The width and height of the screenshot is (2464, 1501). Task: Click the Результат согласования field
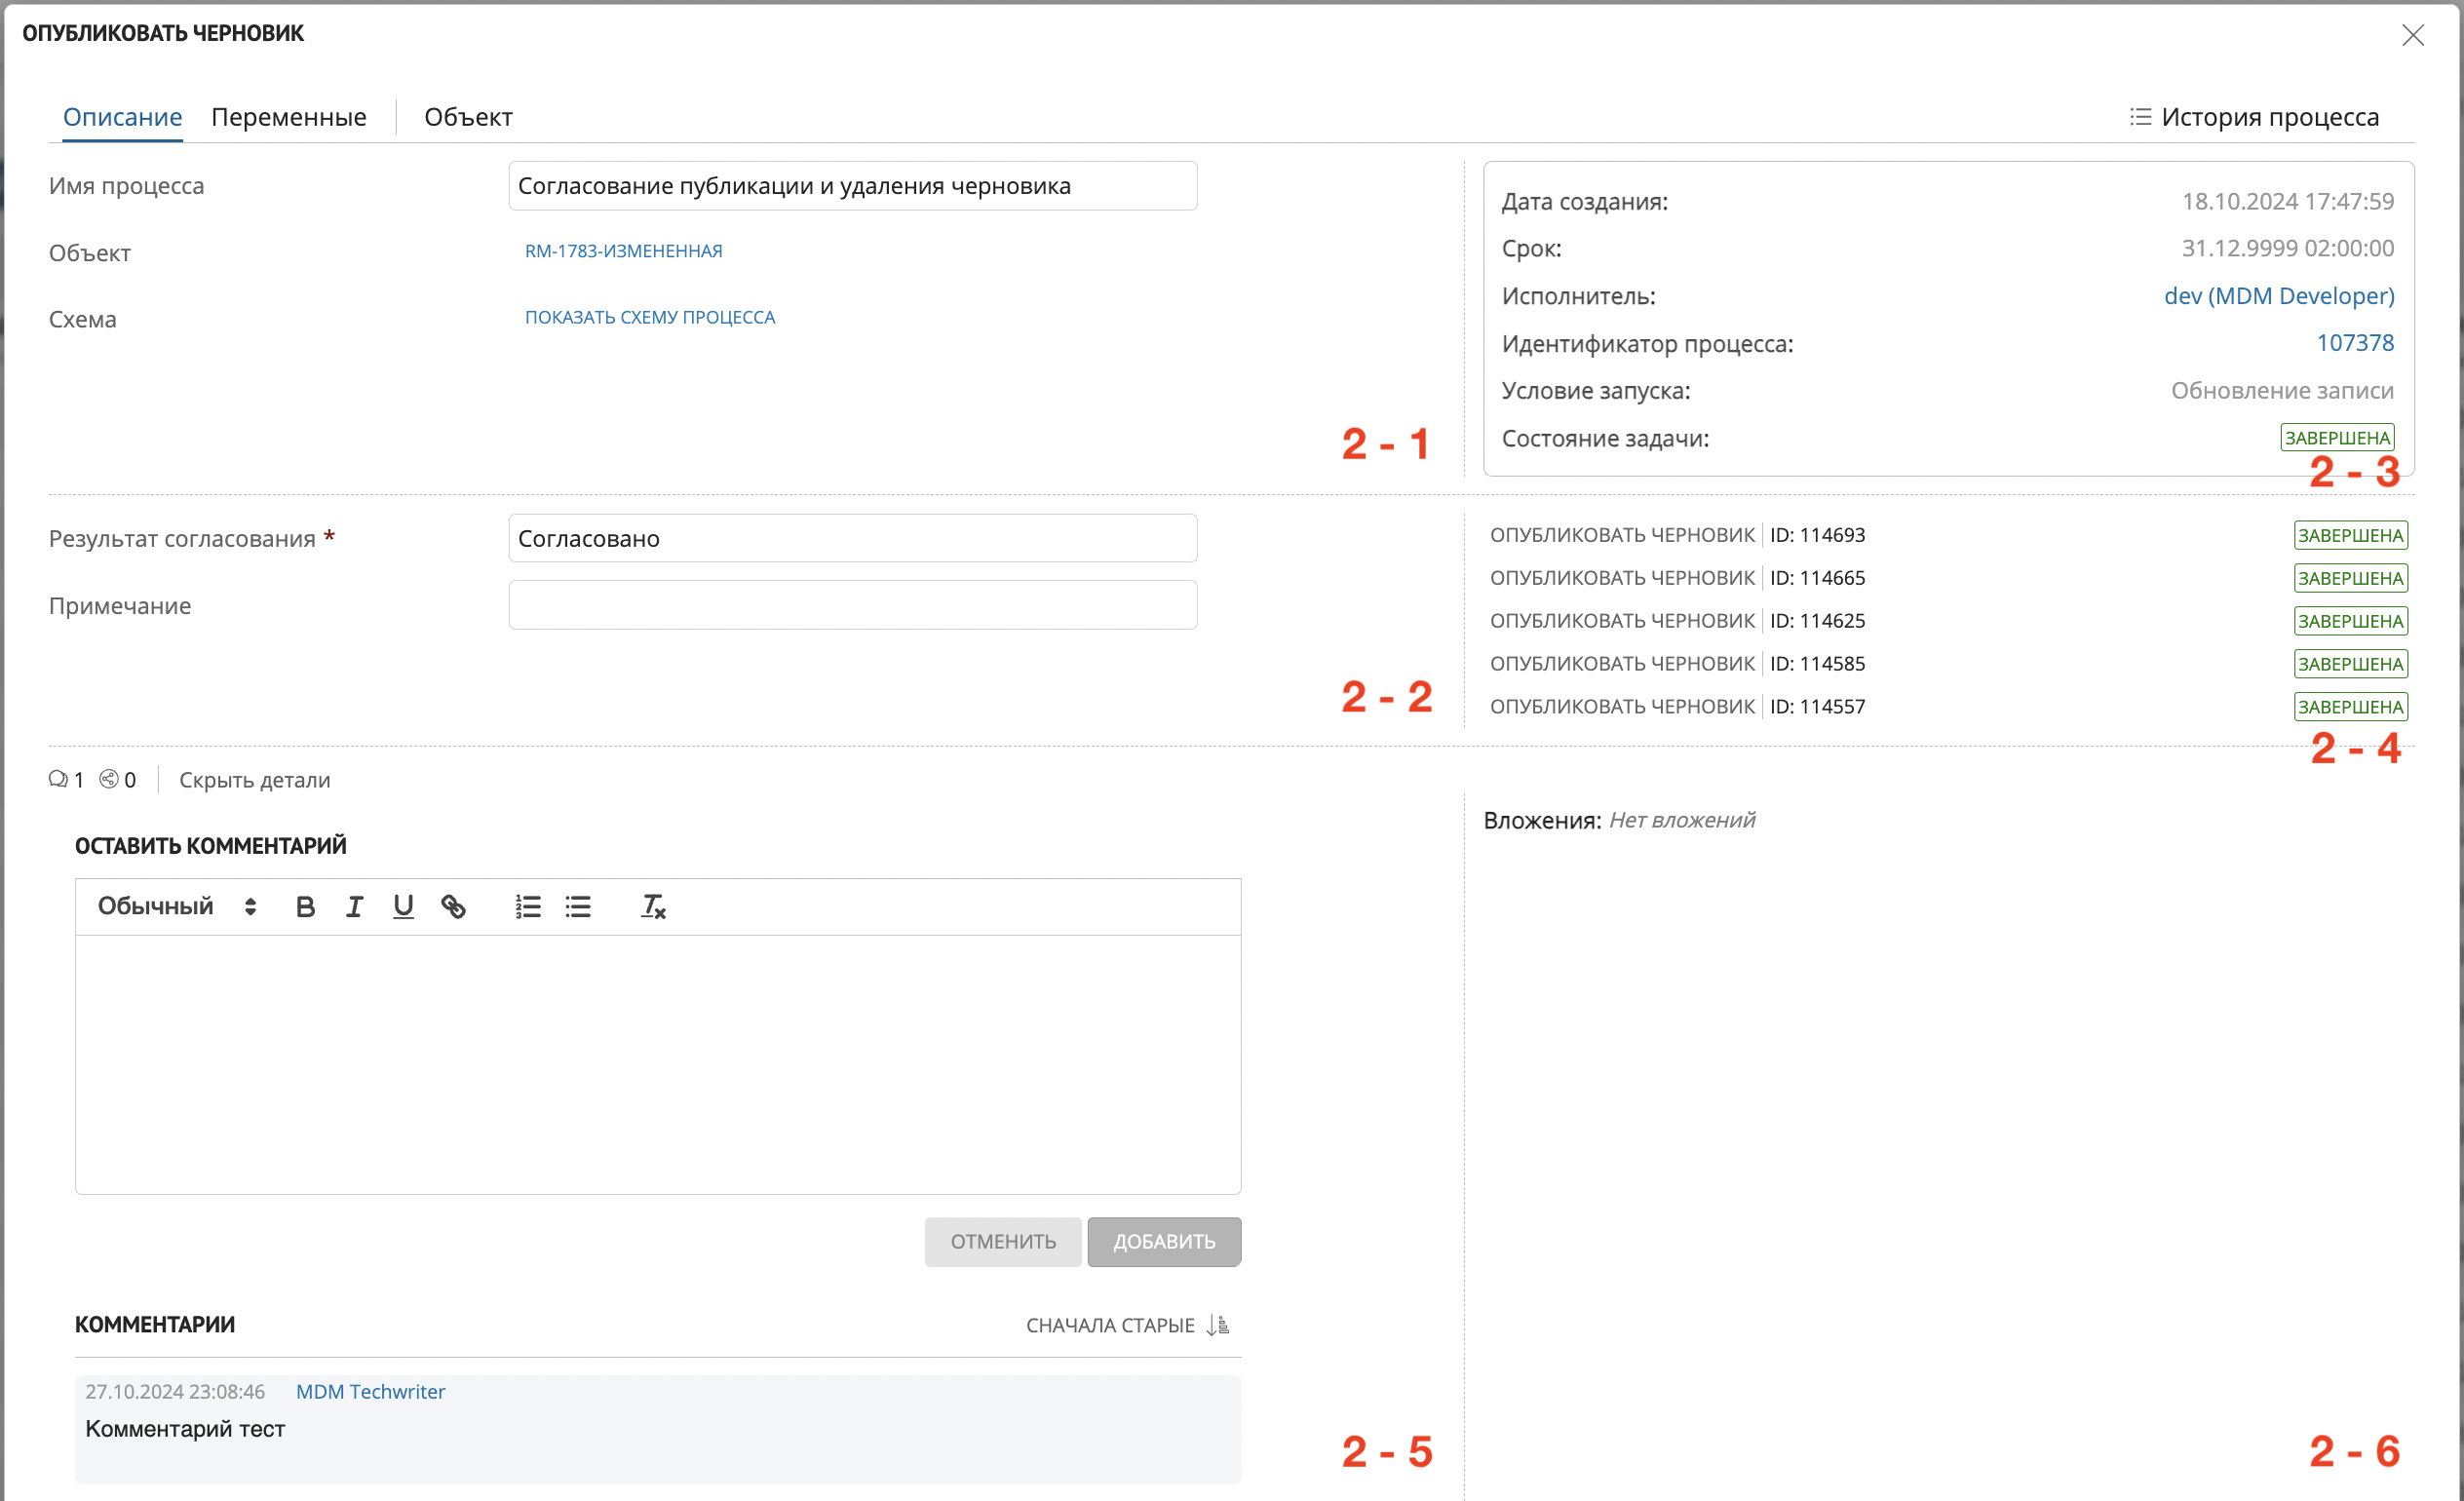[x=853, y=538]
